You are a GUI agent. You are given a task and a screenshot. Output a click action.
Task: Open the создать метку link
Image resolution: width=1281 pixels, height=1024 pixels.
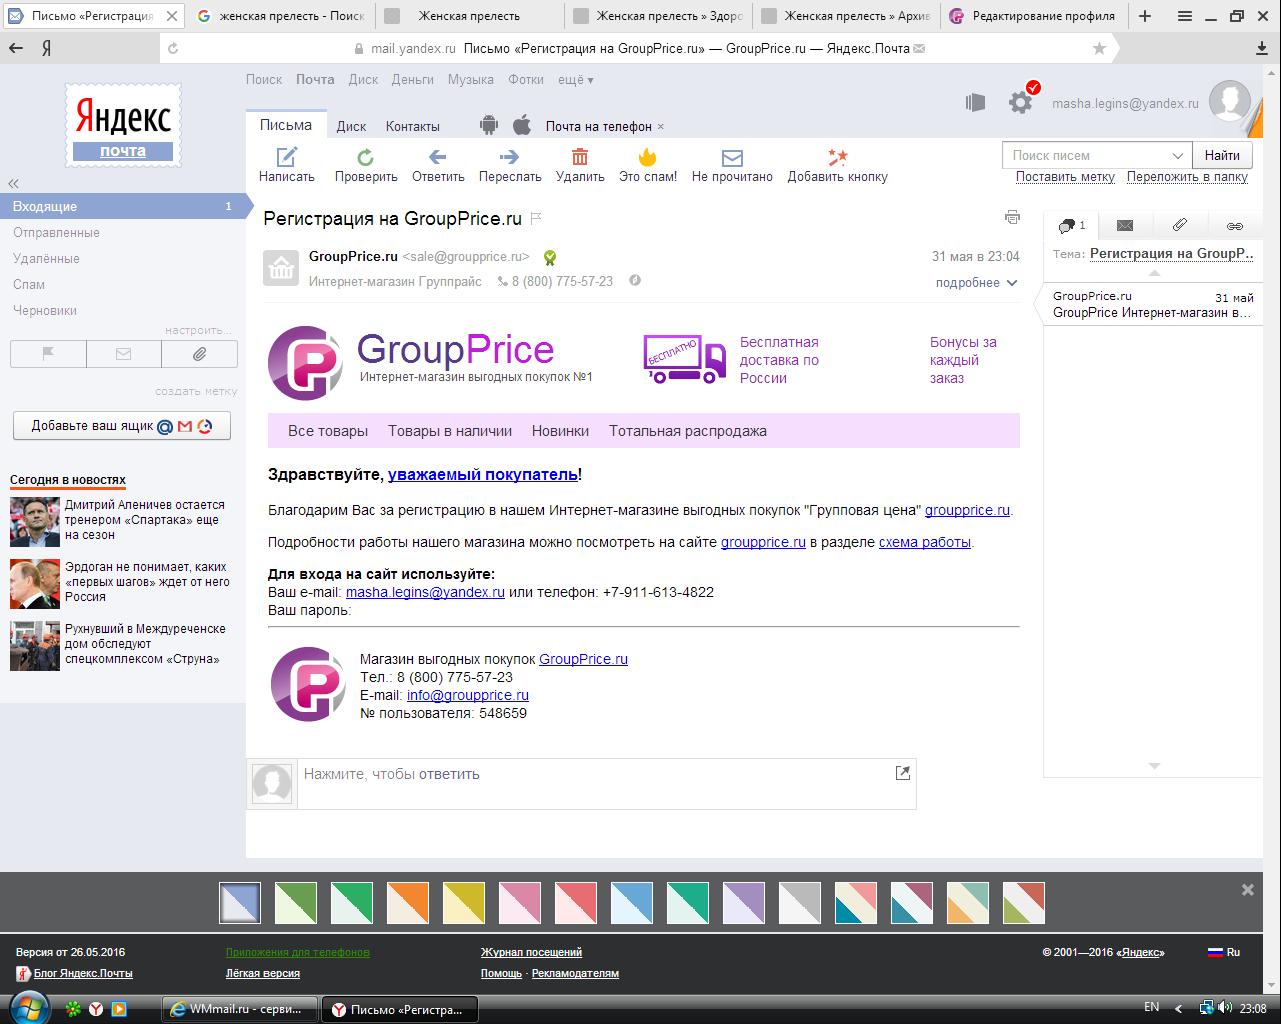point(196,391)
